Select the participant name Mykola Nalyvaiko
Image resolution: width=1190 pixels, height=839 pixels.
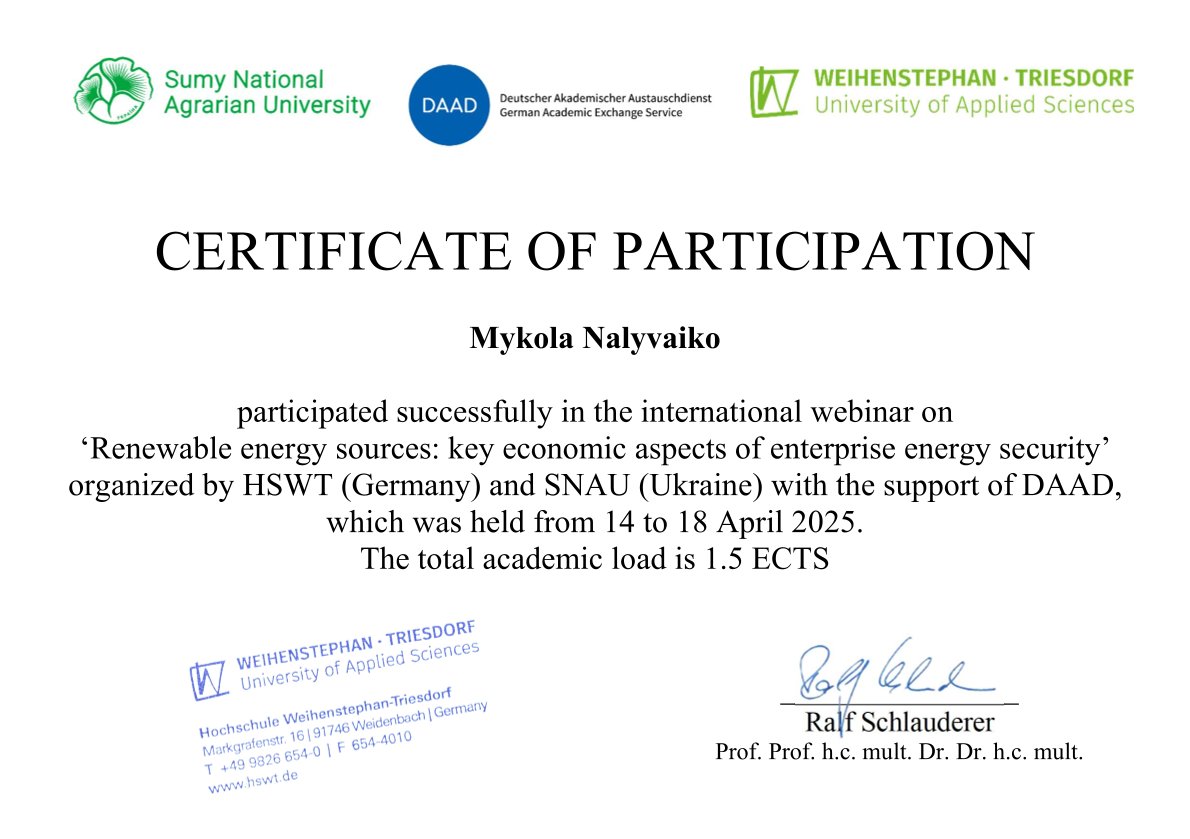(594, 340)
